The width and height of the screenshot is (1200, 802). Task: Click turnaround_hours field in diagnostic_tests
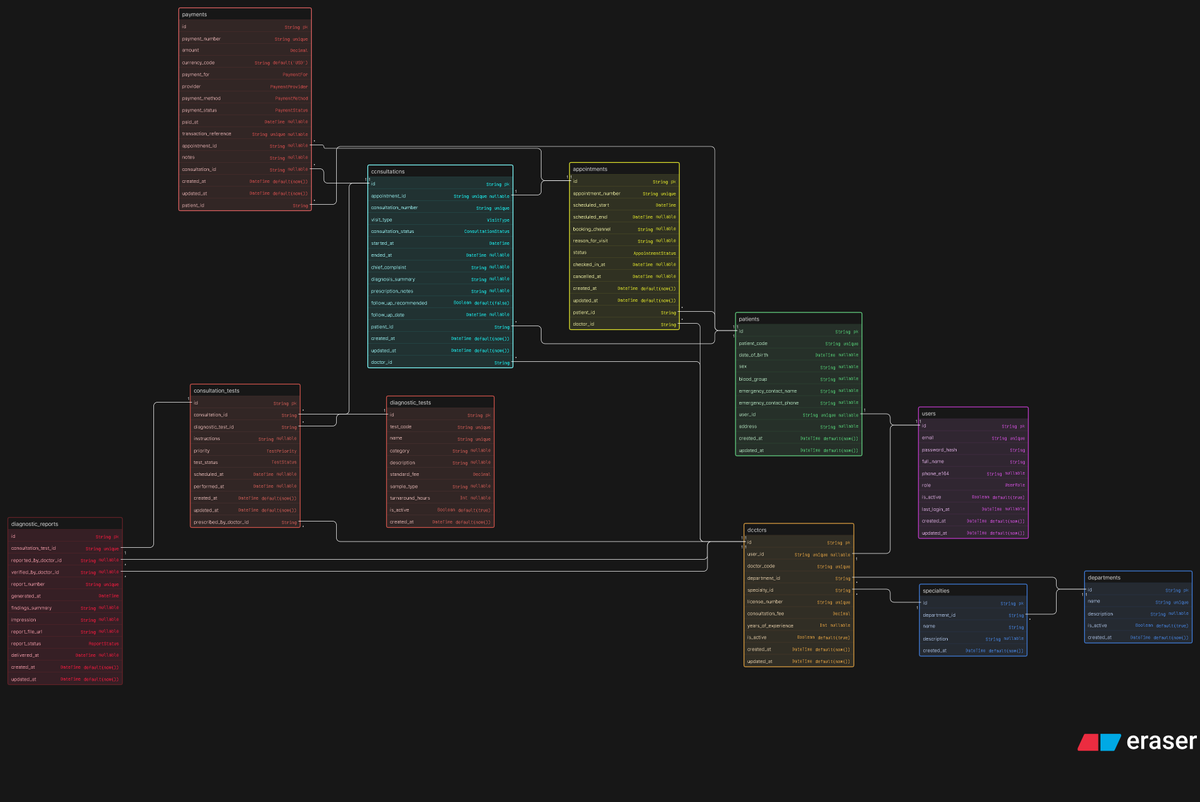point(440,498)
